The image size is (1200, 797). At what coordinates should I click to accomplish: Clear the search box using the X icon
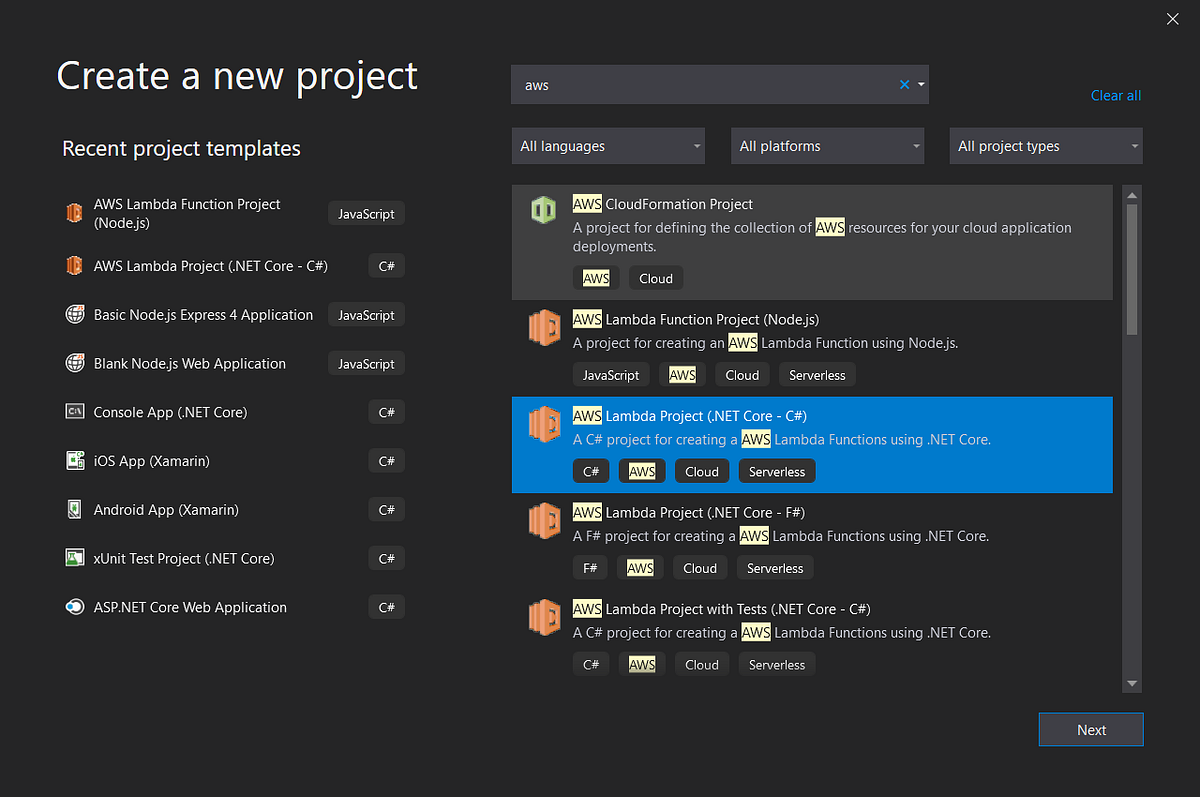(x=903, y=84)
